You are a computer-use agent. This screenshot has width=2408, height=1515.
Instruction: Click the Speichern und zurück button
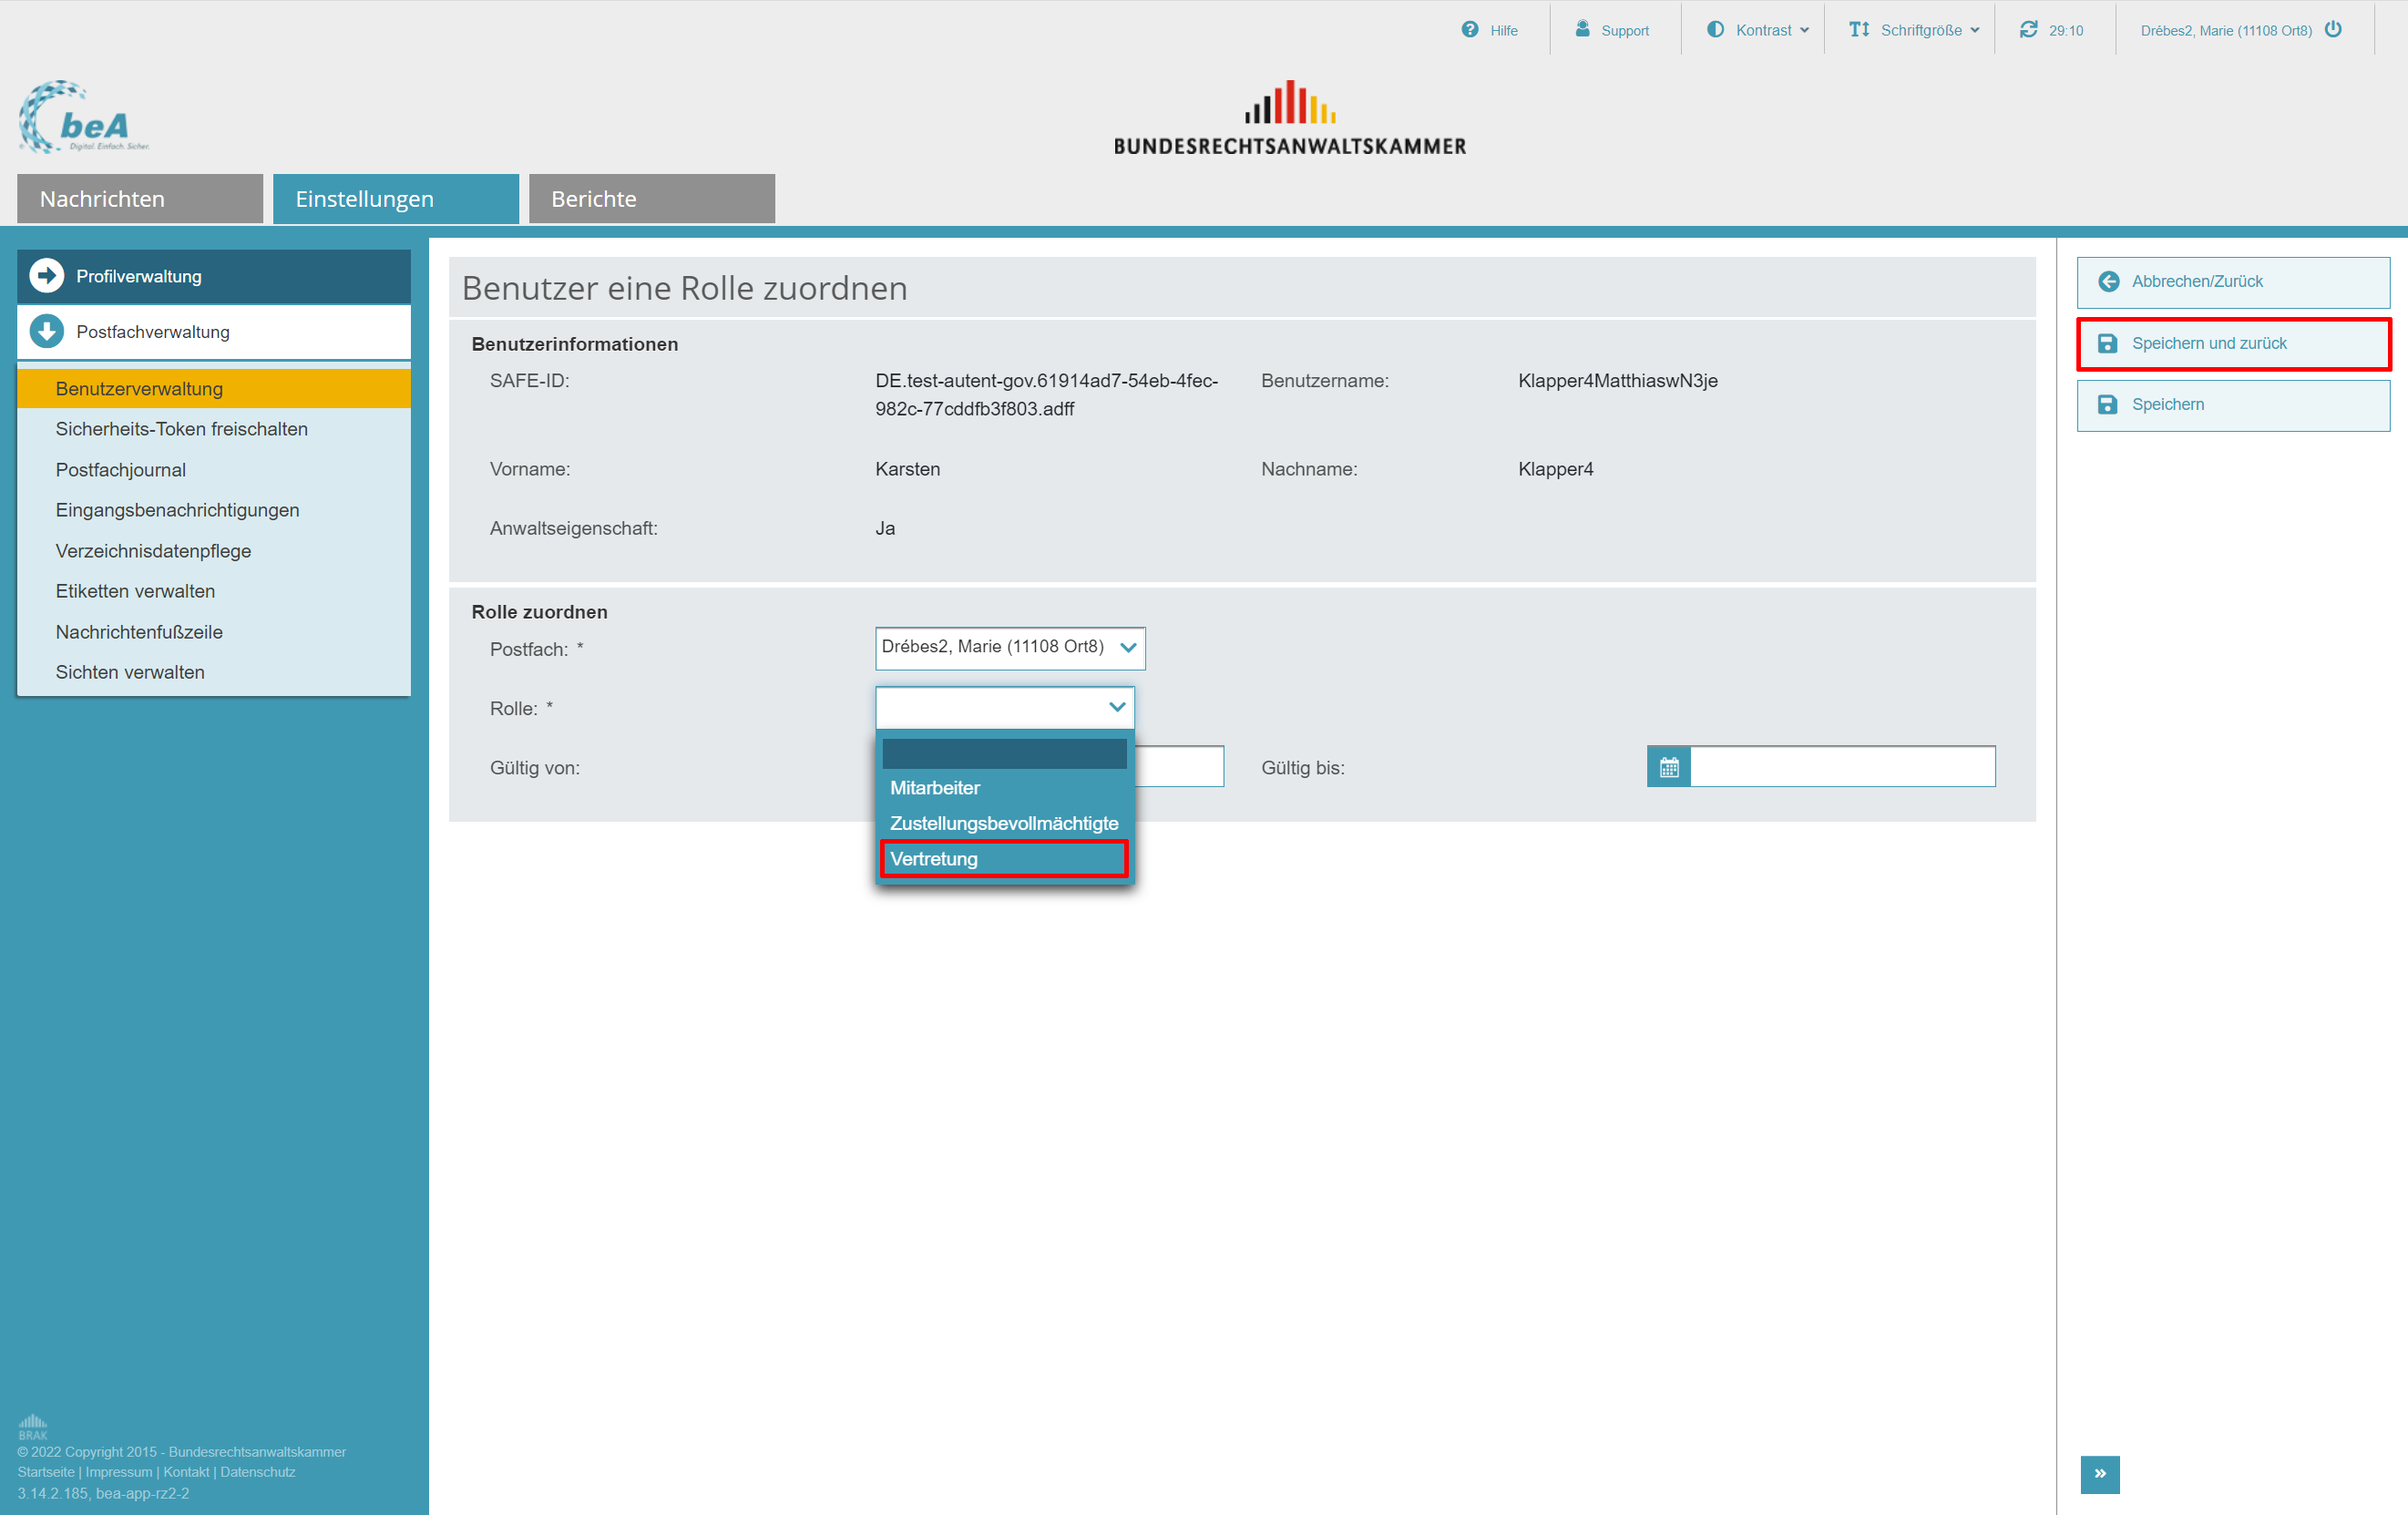(2232, 344)
